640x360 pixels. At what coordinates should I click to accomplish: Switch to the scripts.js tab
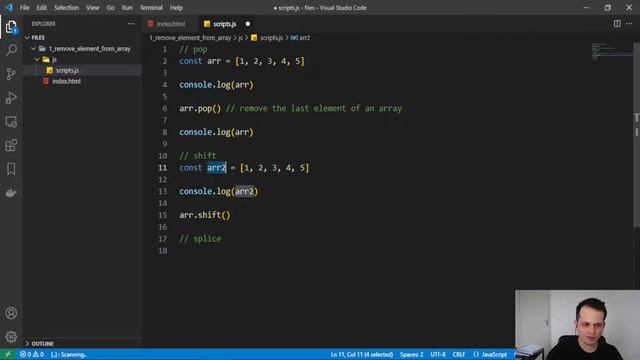coord(227,24)
